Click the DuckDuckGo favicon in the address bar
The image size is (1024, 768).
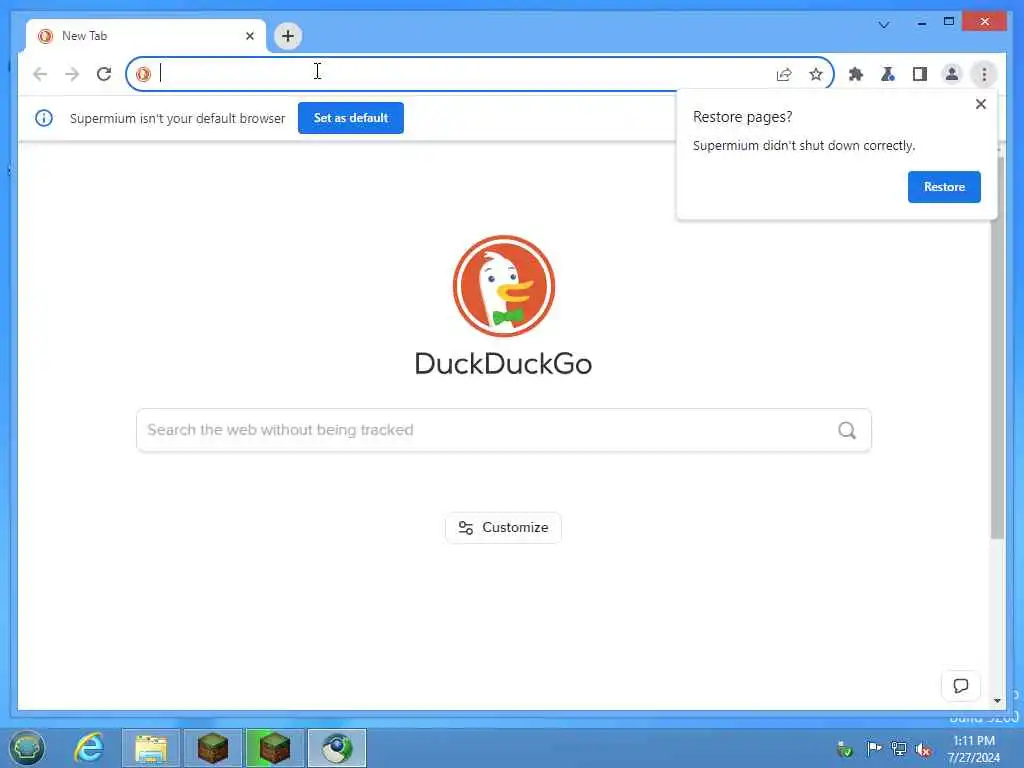[x=144, y=74]
